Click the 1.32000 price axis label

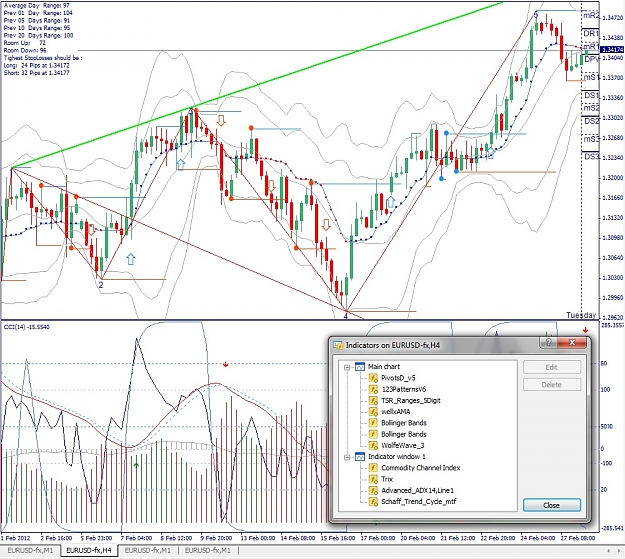point(612,178)
